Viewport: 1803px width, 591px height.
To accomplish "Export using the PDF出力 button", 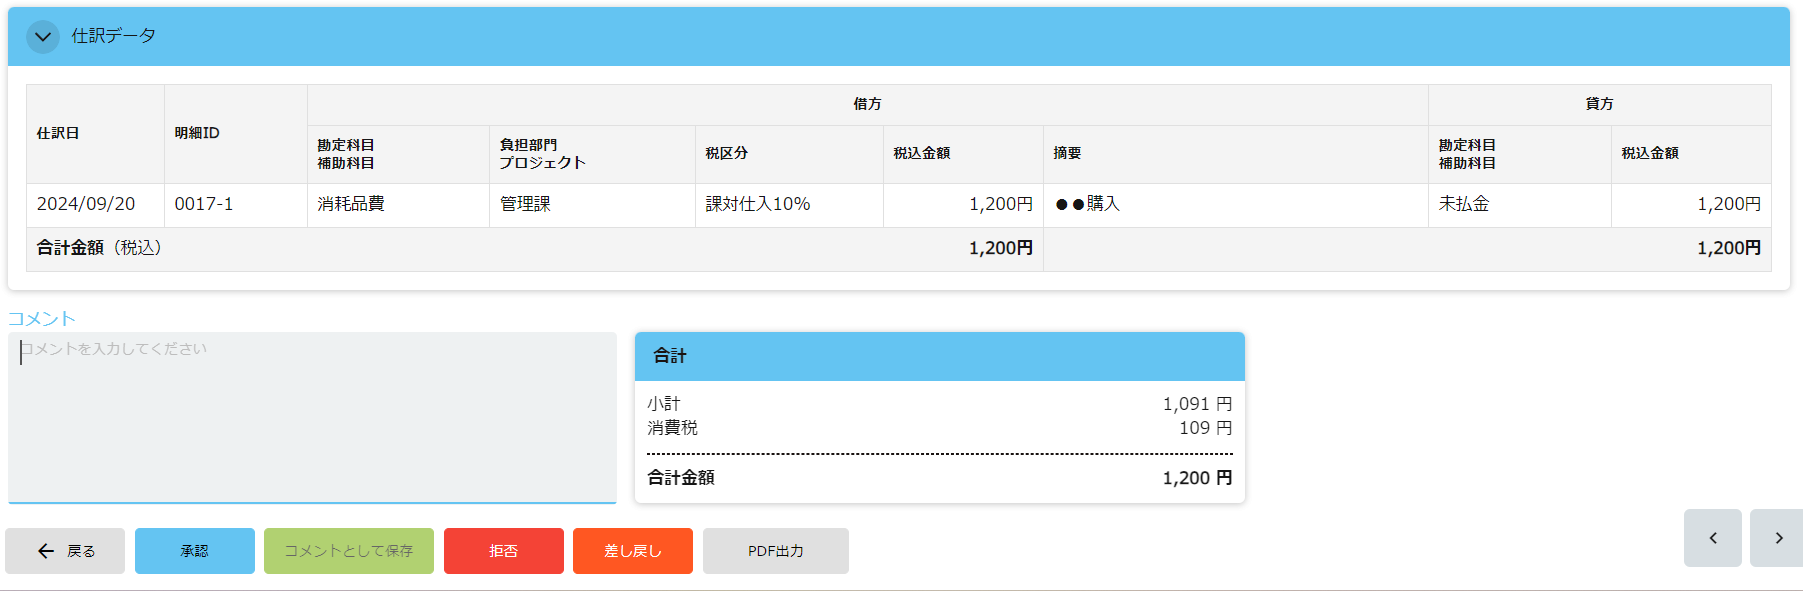I will coord(775,551).
